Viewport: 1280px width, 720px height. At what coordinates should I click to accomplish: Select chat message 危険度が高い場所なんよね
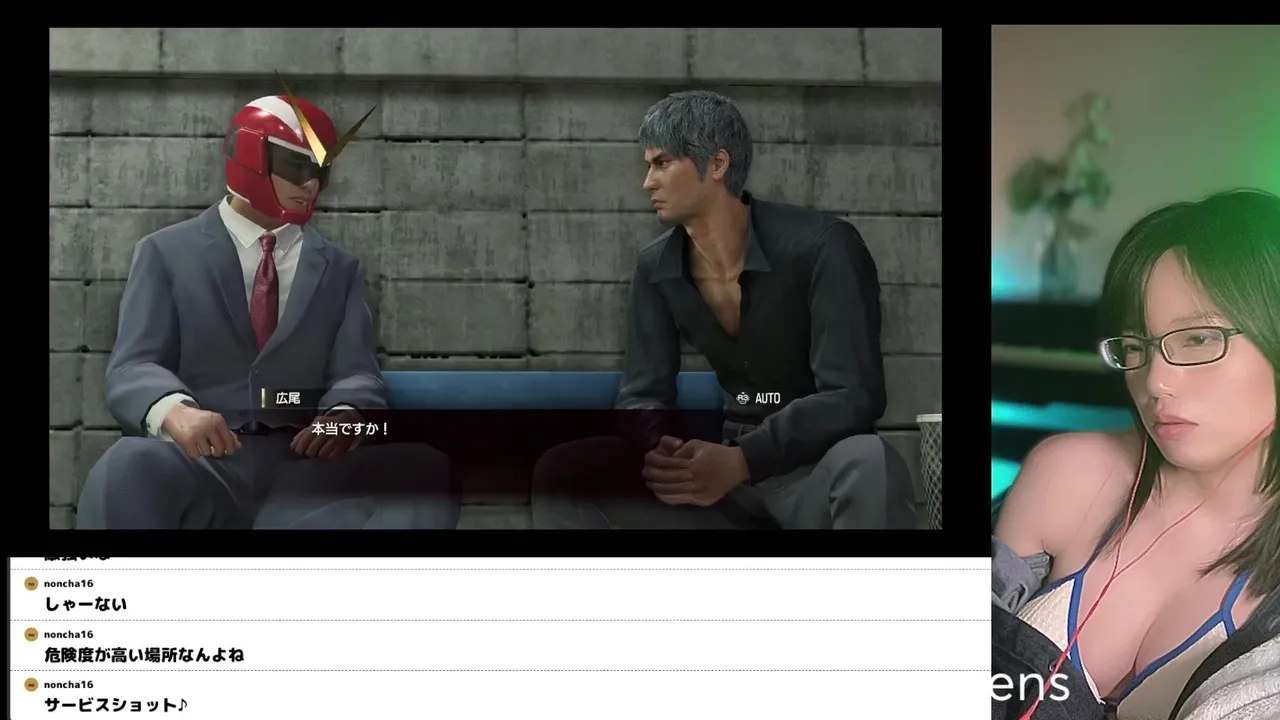click(144, 655)
